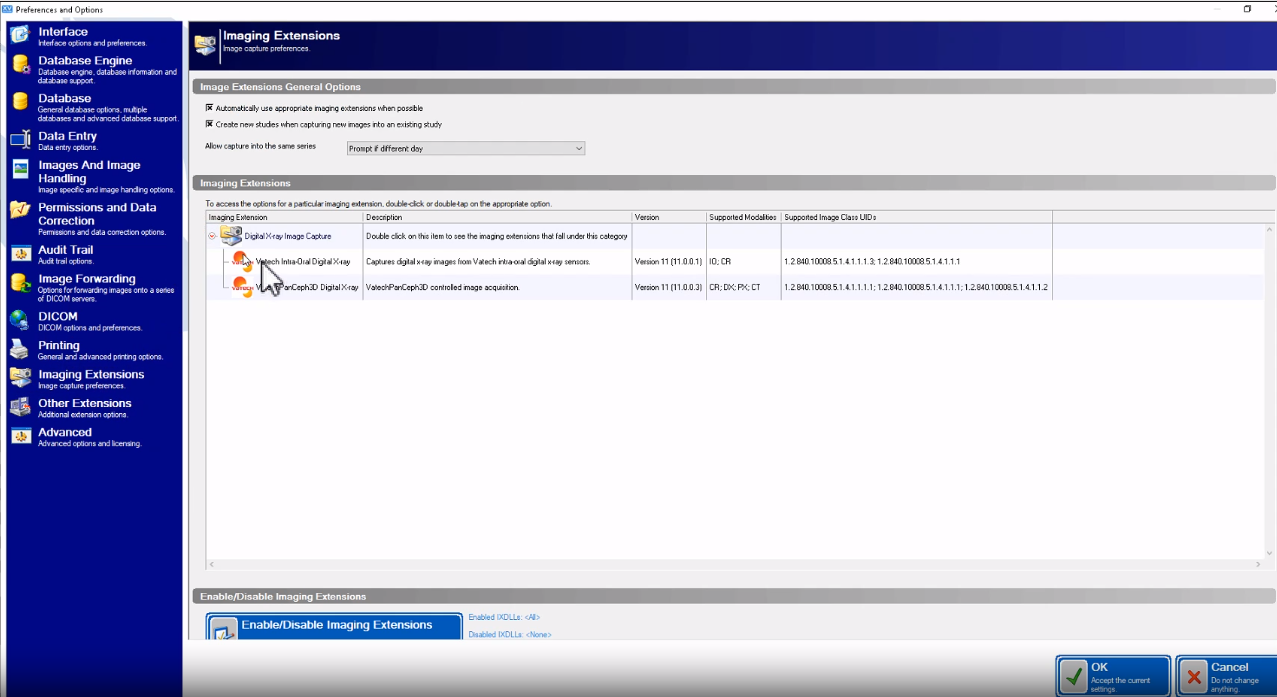1277x697 pixels.
Task: Open the Allow capture into same series dropdown
Action: (x=465, y=148)
